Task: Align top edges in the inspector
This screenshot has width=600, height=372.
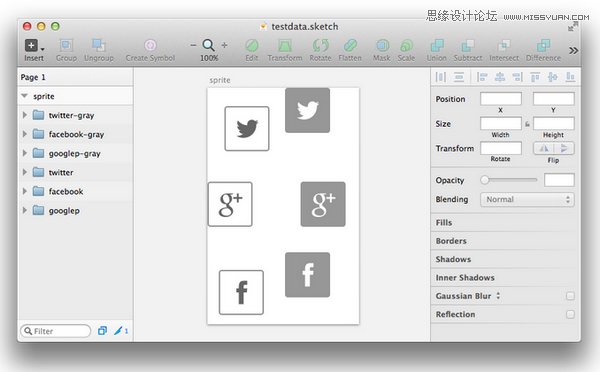Action: click(x=535, y=77)
